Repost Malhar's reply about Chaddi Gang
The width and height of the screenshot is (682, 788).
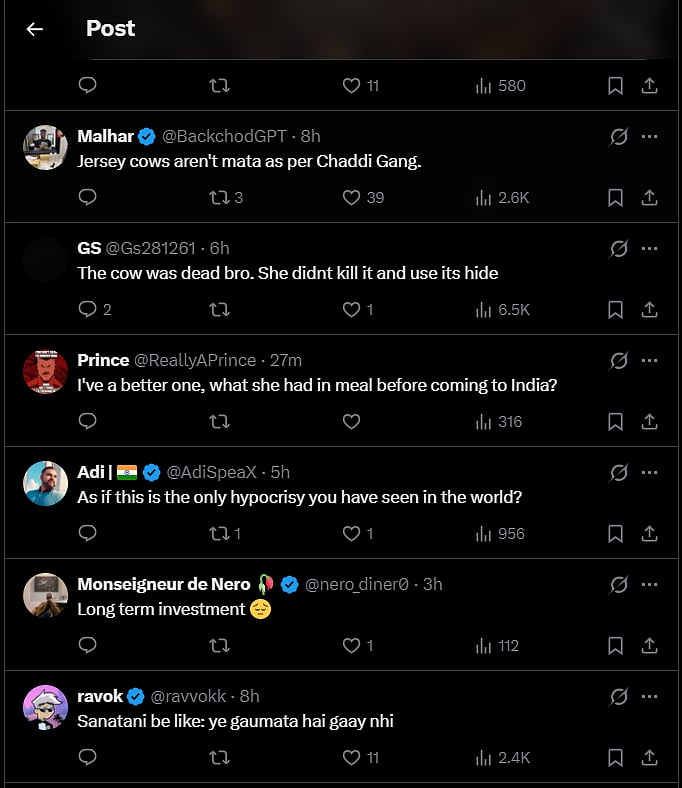click(219, 198)
